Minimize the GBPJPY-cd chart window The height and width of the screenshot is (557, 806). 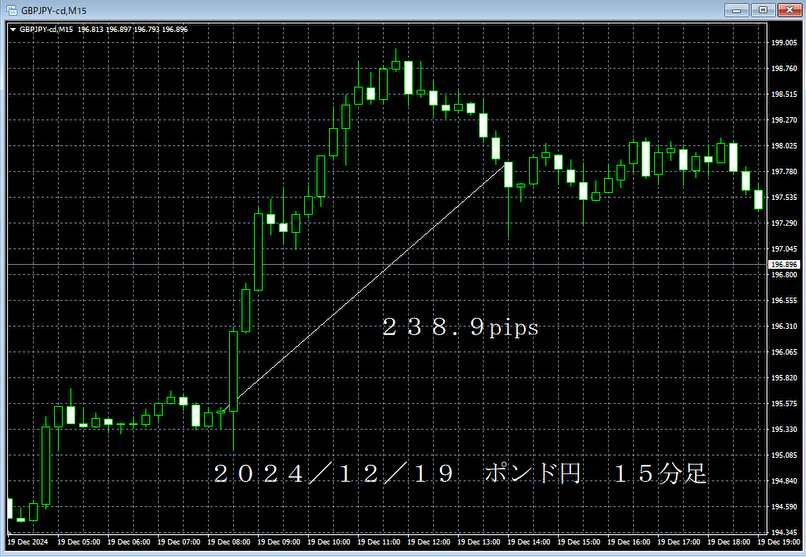(742, 9)
